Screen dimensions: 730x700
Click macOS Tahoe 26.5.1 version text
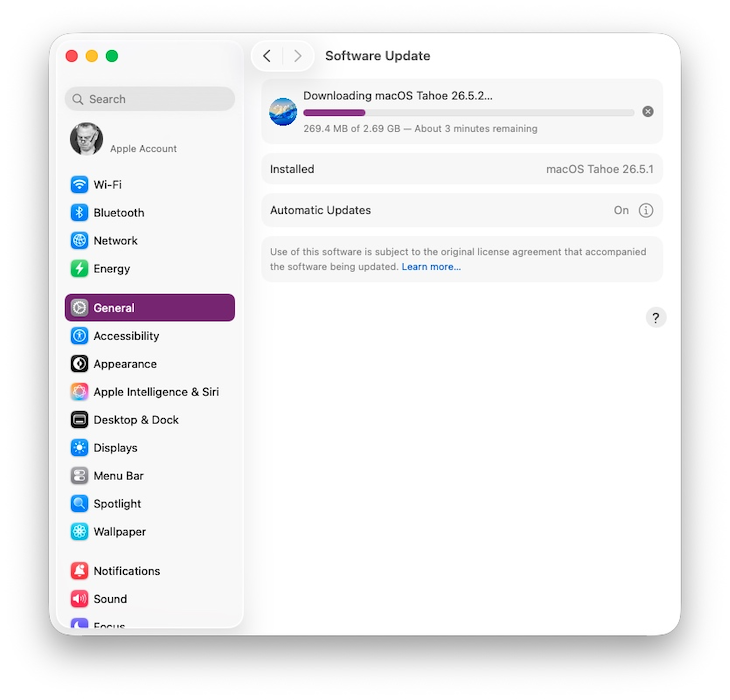tap(600, 169)
